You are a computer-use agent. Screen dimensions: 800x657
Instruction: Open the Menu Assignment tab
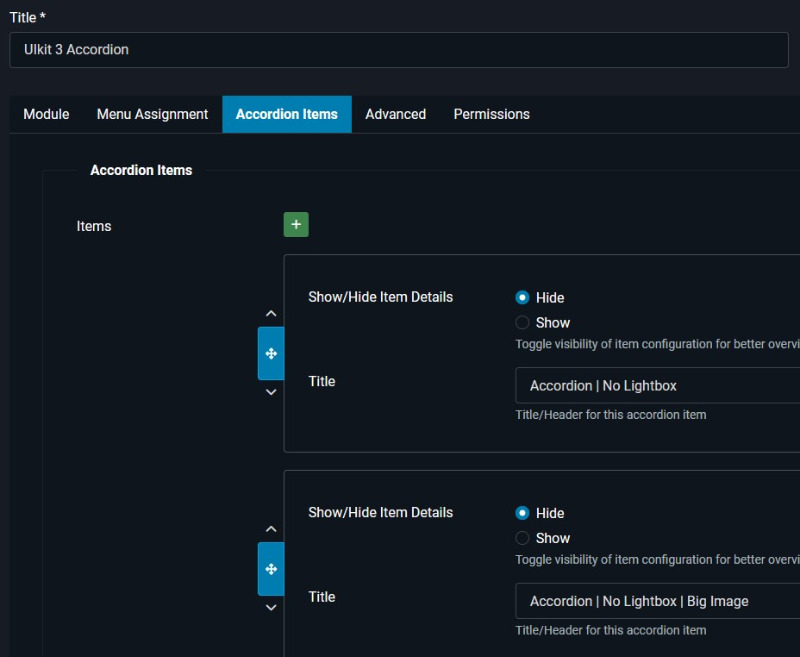(152, 114)
